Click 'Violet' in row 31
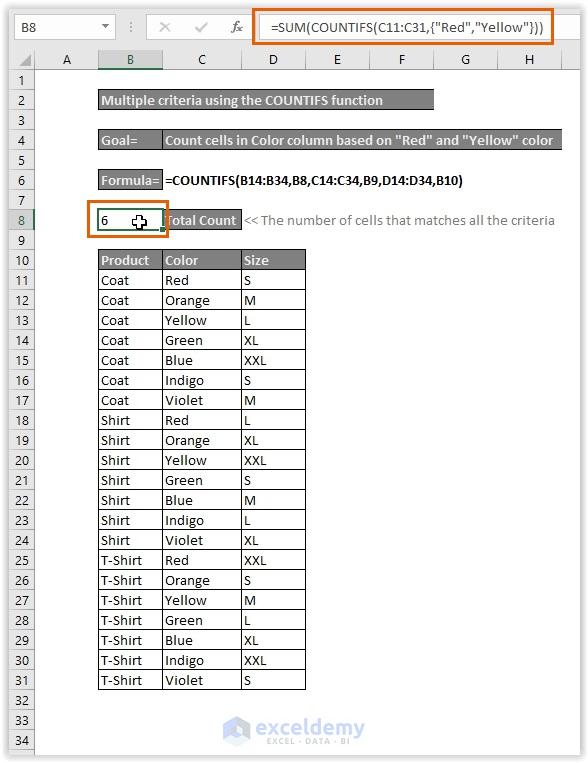The width and height of the screenshot is (588, 763). [x=202, y=680]
